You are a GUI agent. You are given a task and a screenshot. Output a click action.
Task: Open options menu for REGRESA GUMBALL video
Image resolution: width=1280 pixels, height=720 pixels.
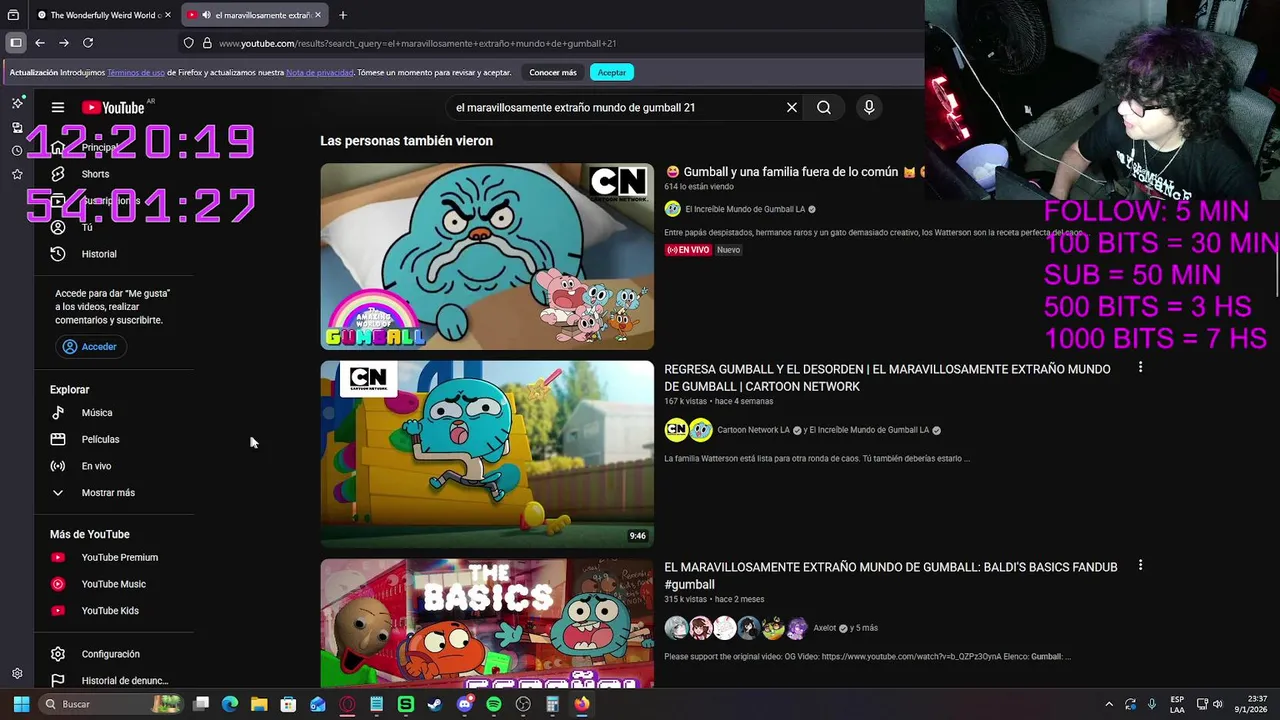click(1140, 368)
